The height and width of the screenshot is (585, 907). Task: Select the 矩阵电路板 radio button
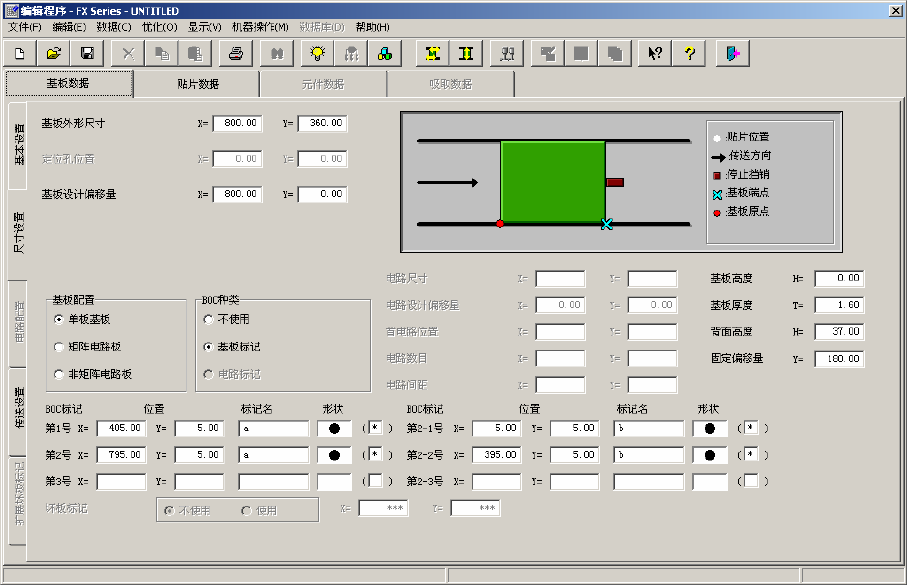click(x=59, y=347)
